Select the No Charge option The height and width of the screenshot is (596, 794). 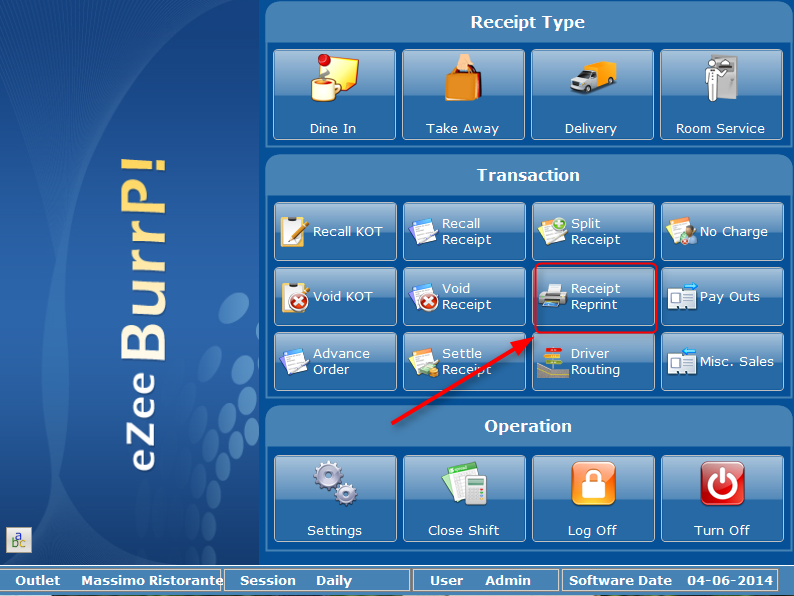(723, 231)
